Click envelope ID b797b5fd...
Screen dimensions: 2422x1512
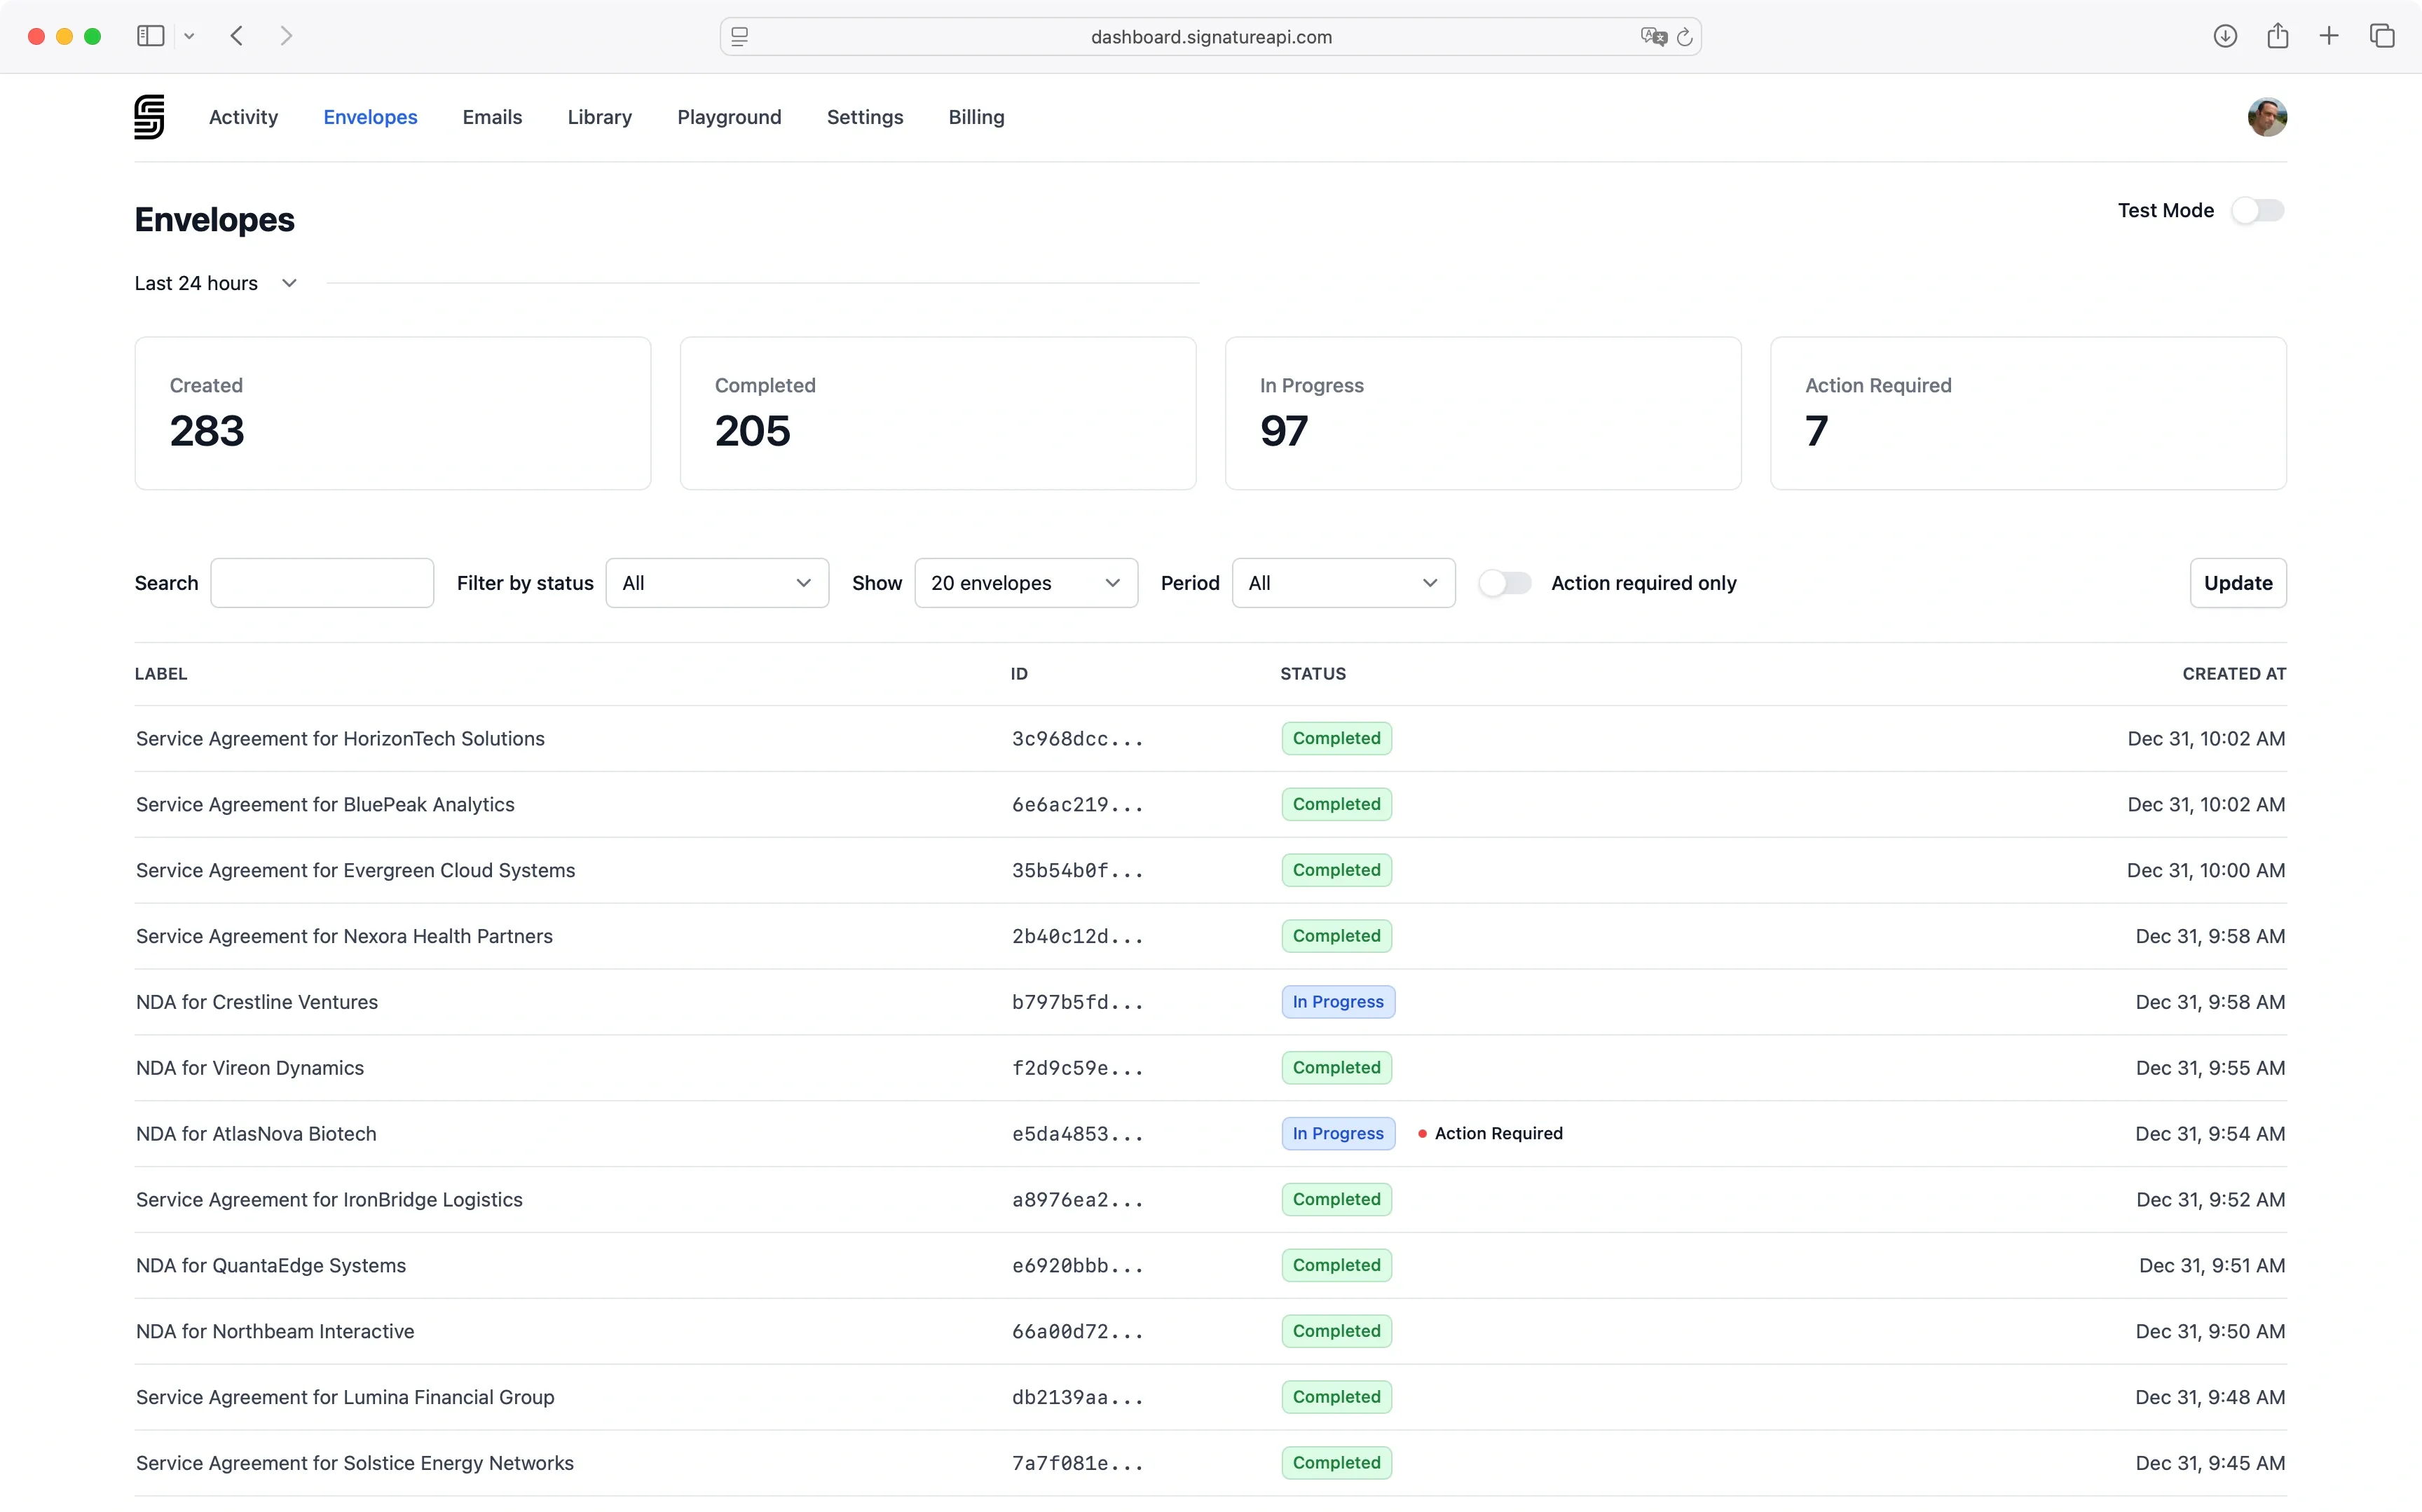[x=1077, y=1002]
